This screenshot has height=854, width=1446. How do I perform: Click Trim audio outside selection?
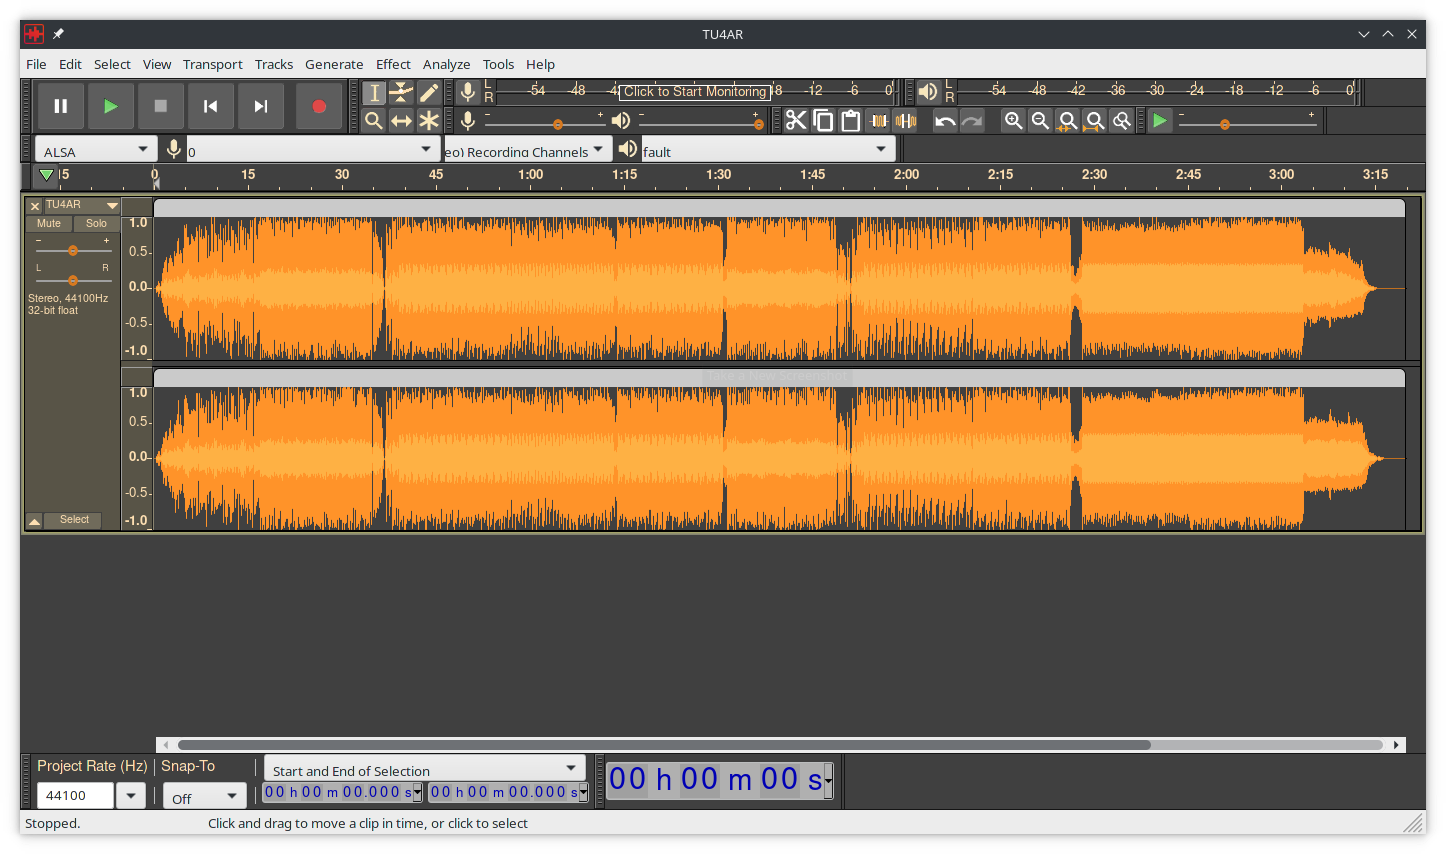click(879, 121)
